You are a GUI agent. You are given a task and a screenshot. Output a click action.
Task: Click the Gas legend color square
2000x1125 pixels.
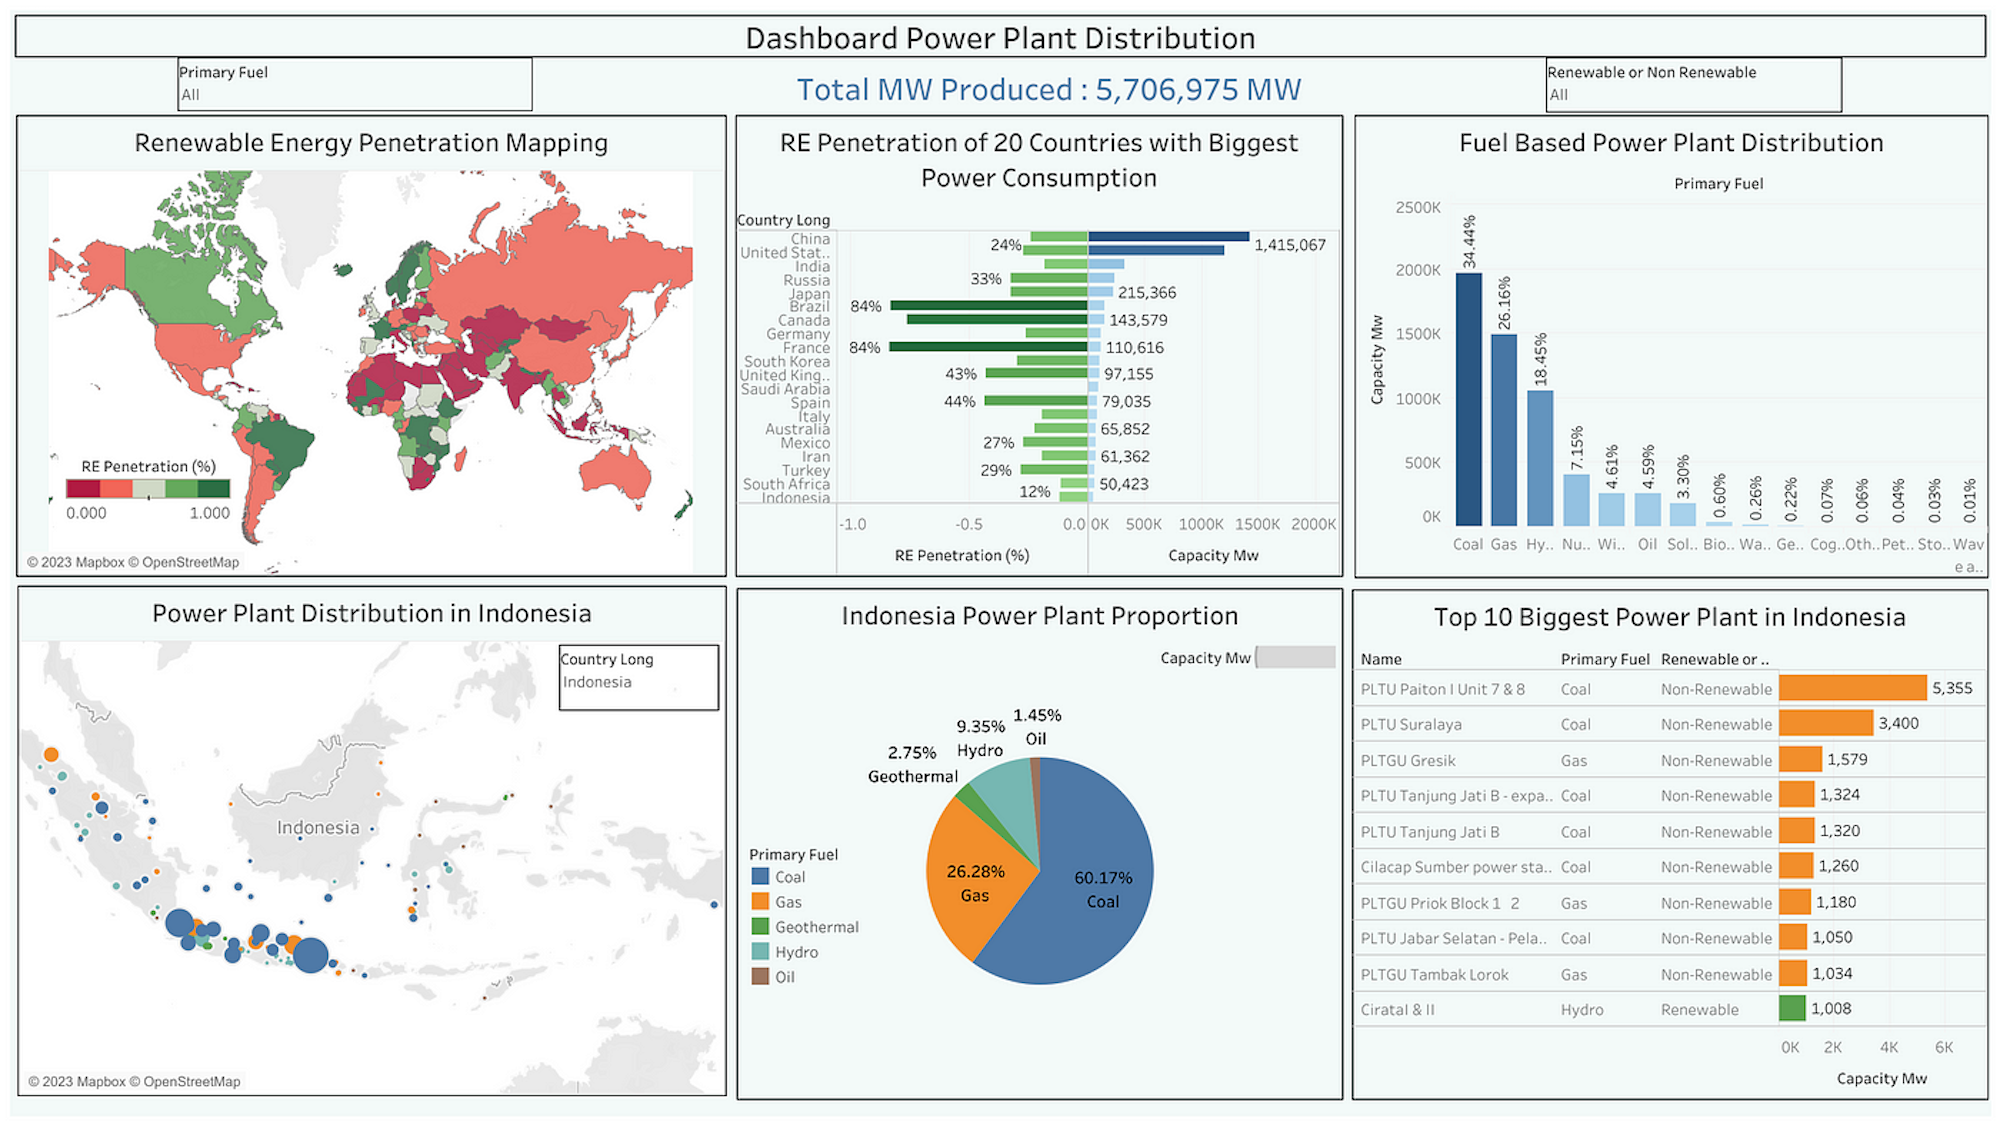click(x=760, y=902)
